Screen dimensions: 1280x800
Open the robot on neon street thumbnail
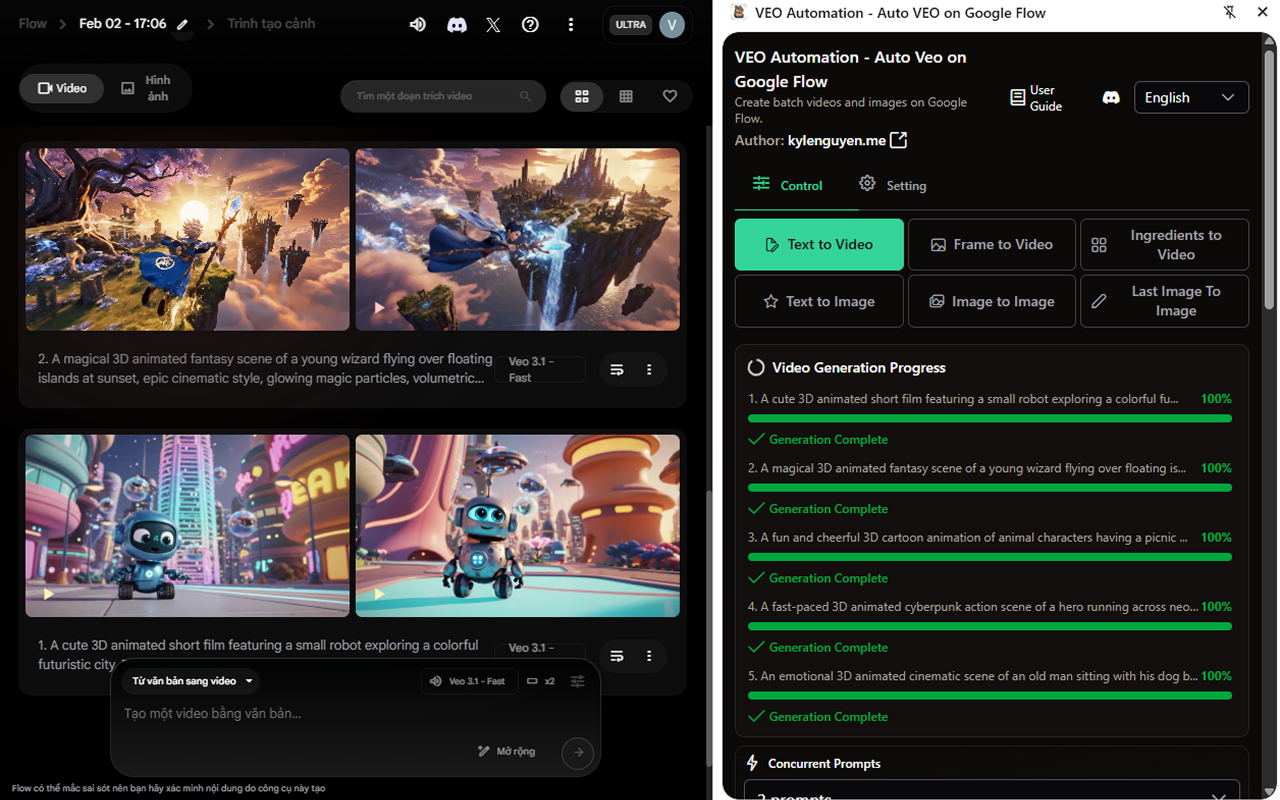pyautogui.click(x=188, y=526)
